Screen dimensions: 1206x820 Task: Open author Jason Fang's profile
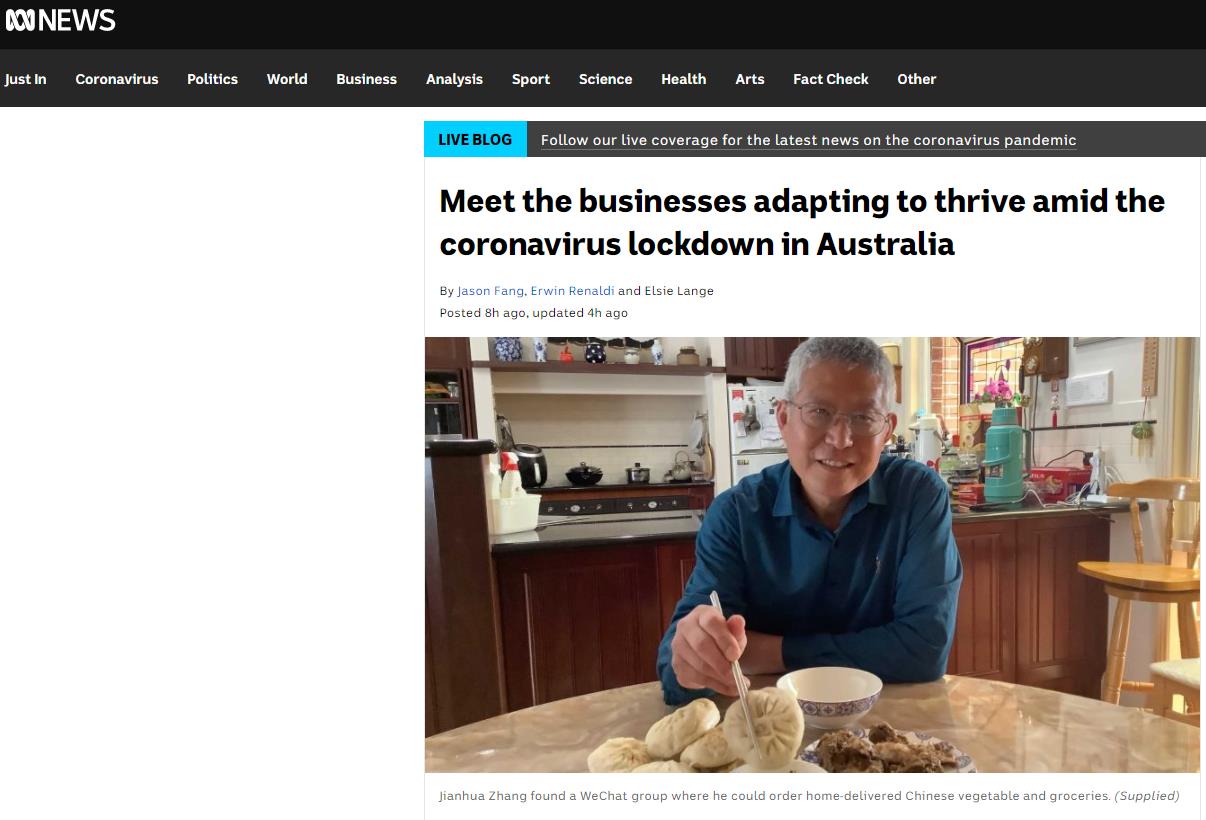coord(490,291)
